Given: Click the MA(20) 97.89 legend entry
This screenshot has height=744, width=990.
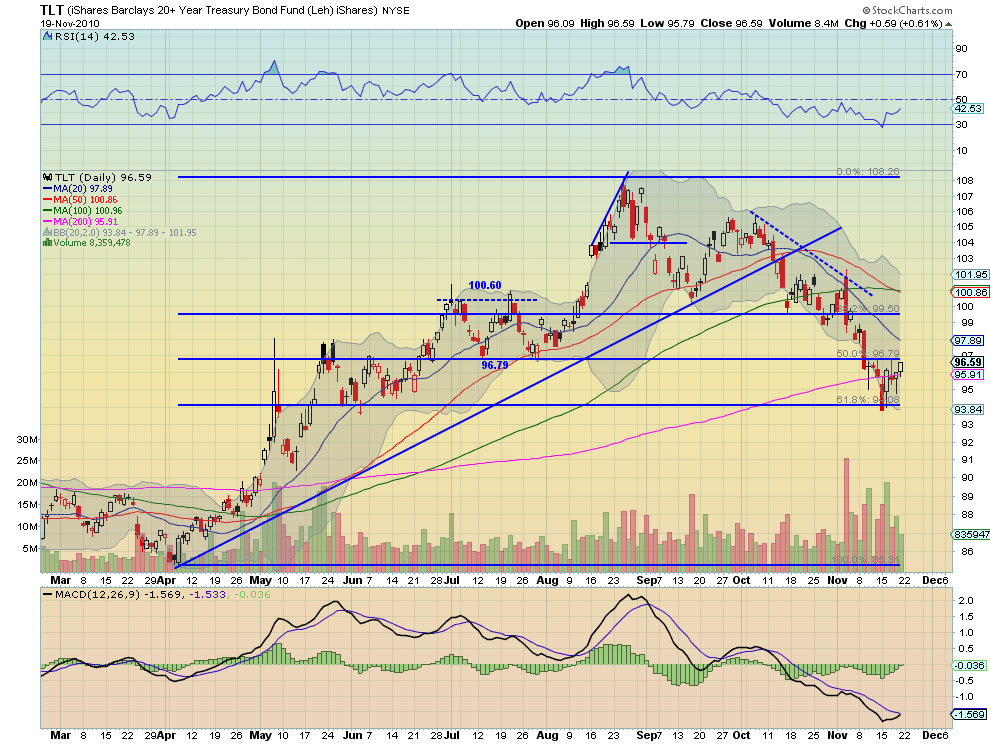Looking at the screenshot, I should point(78,189).
